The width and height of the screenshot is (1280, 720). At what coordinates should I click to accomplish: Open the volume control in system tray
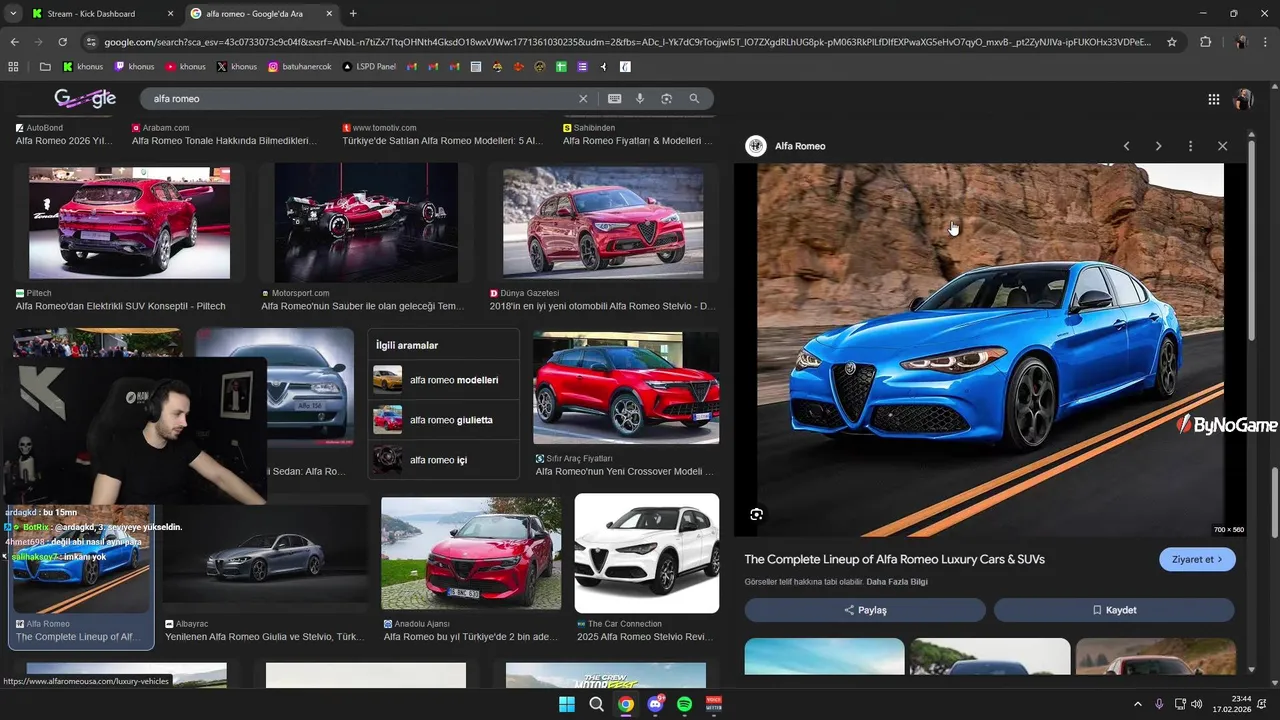pyautogui.click(x=1197, y=704)
